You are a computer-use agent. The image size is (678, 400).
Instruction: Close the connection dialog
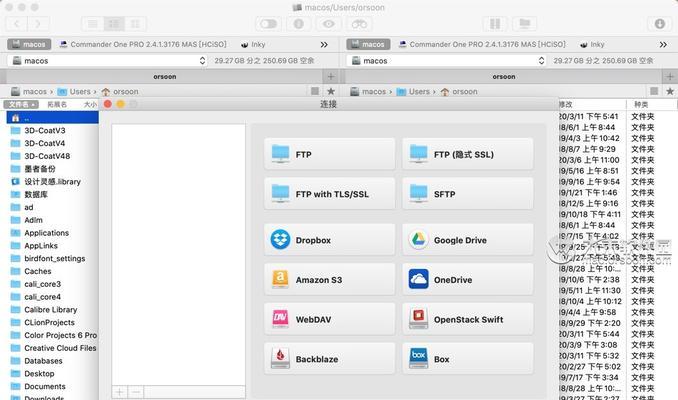click(108, 104)
